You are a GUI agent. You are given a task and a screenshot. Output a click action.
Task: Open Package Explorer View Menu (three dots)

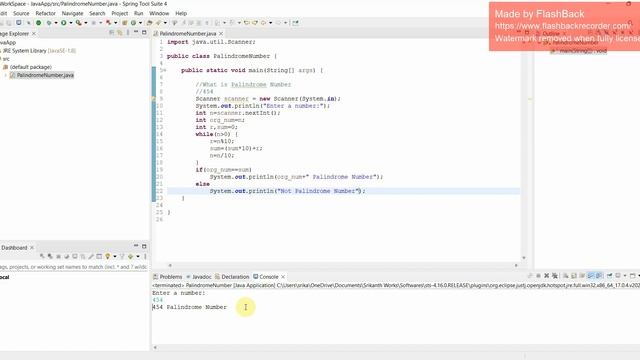(x=128, y=33)
